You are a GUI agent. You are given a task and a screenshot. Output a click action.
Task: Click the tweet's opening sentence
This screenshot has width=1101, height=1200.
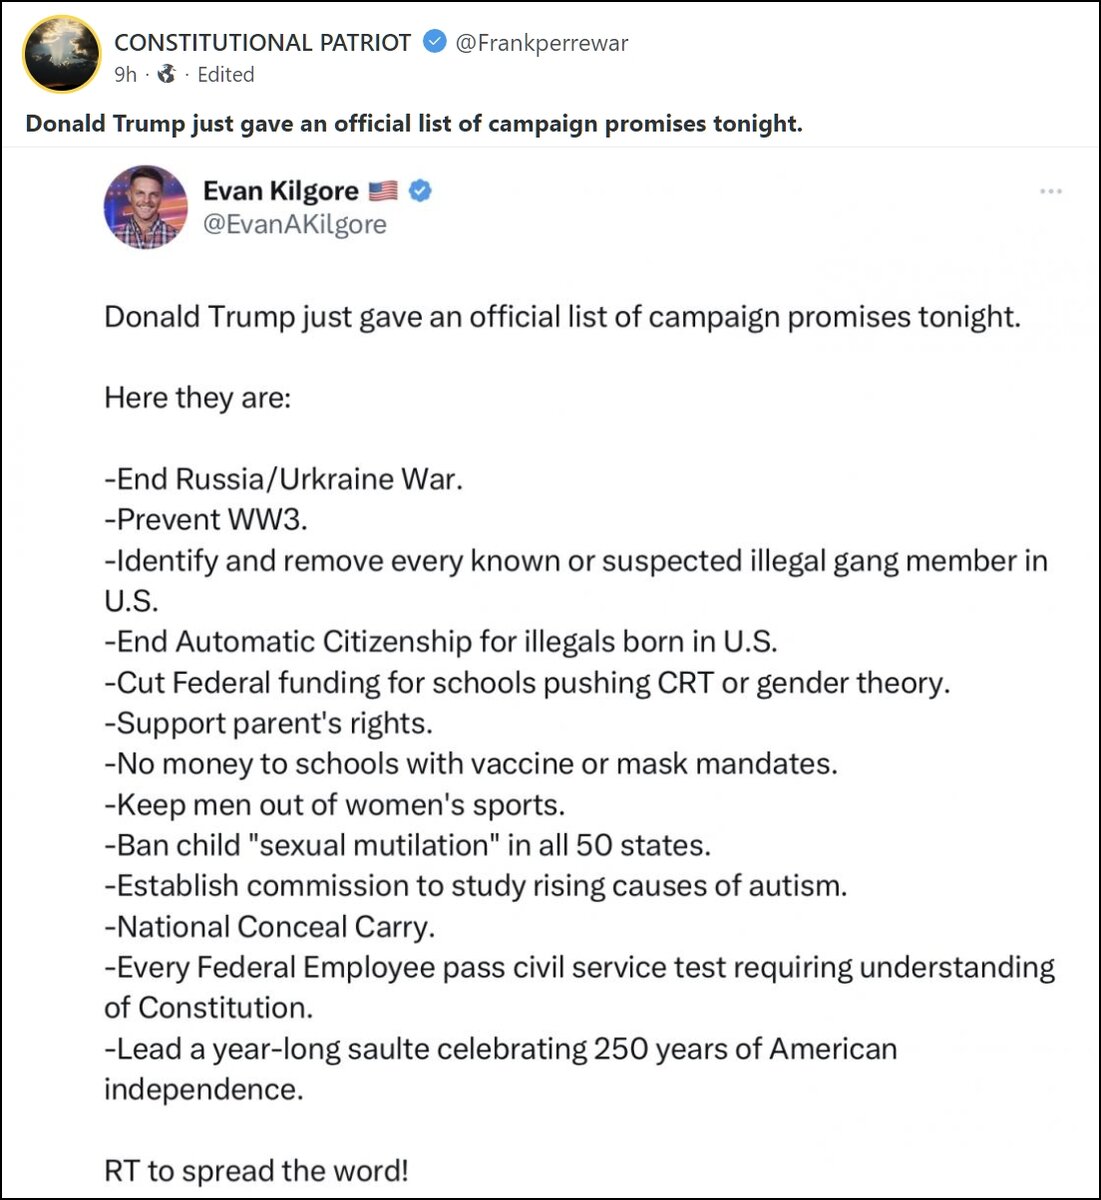562,317
